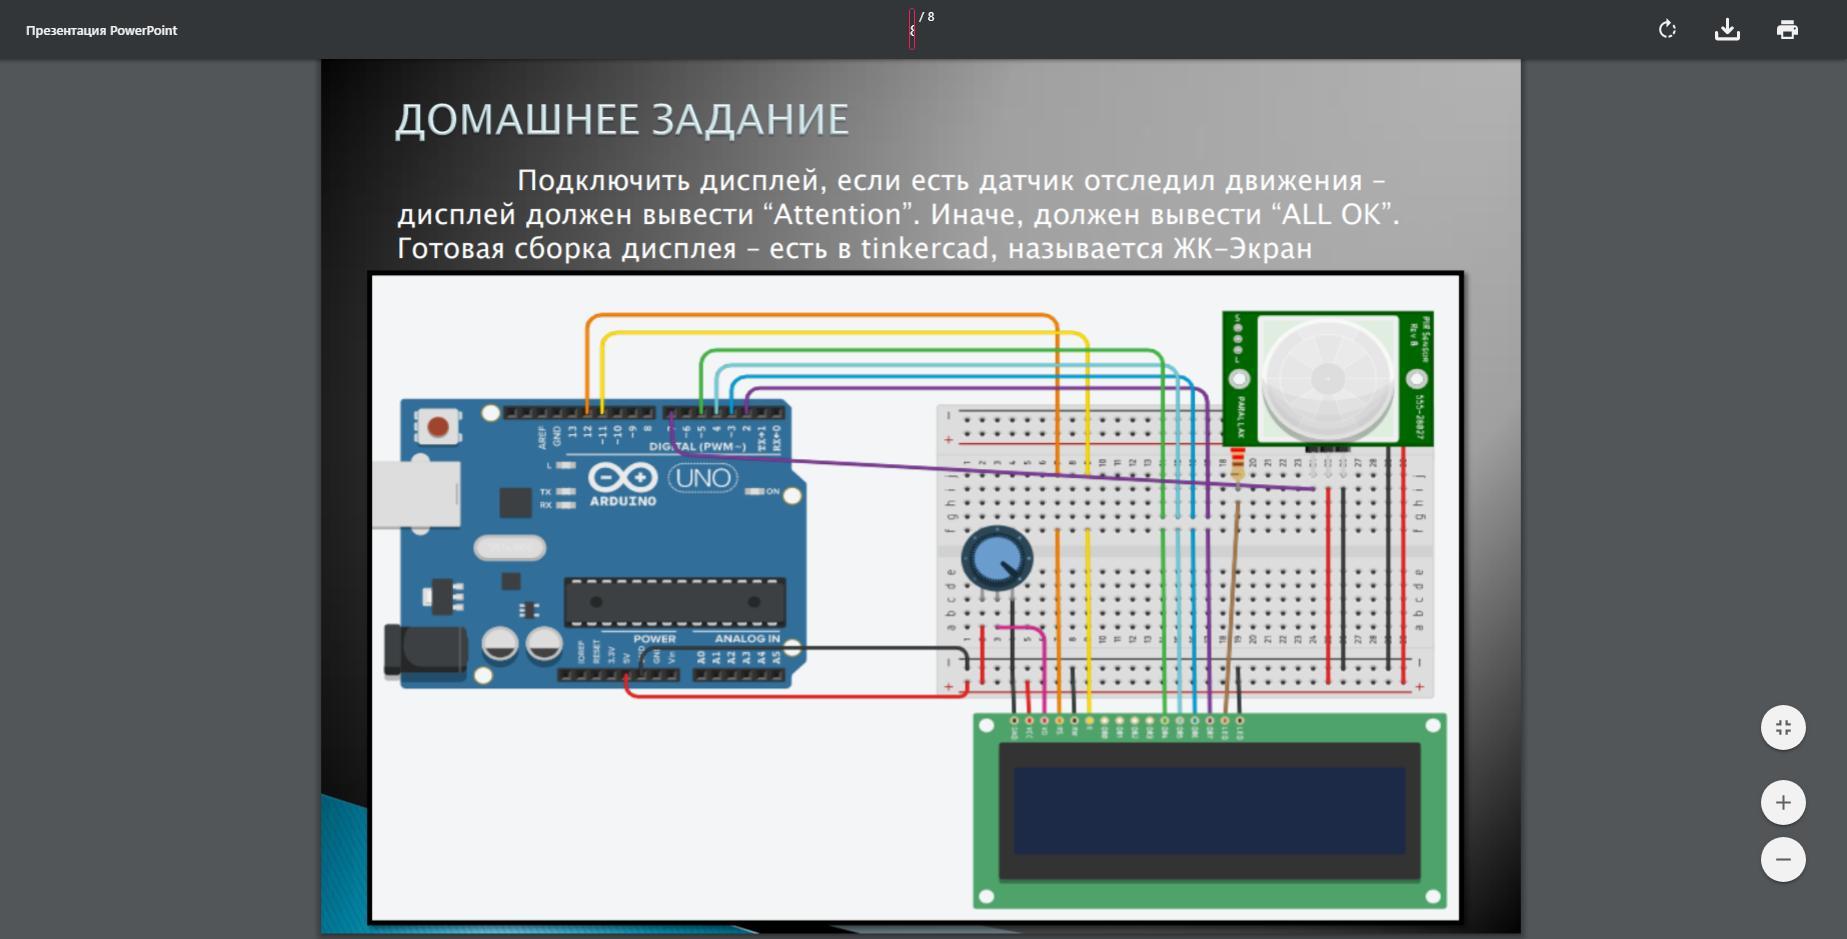Click the PIR motion sensor in diagram
The width and height of the screenshot is (1847, 939).
[x=1328, y=379]
